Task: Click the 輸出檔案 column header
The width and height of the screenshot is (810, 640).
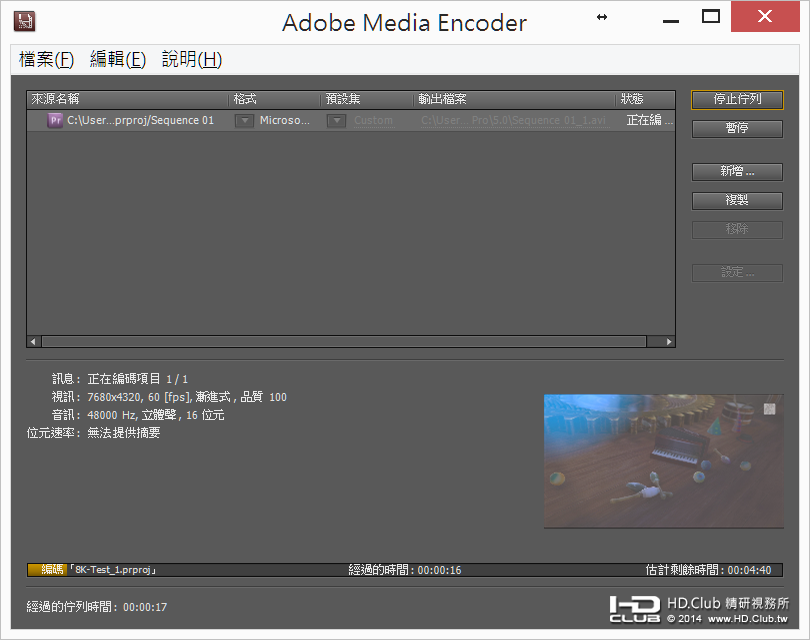Action: (514, 99)
